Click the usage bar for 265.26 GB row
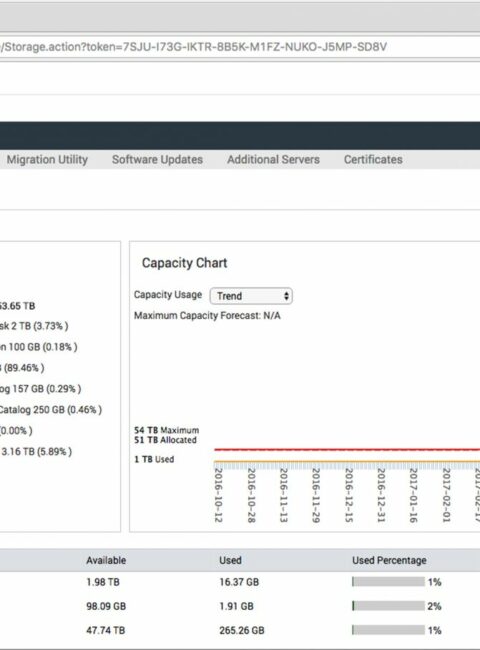Image resolution: width=480 pixels, height=650 pixels. tap(388, 630)
